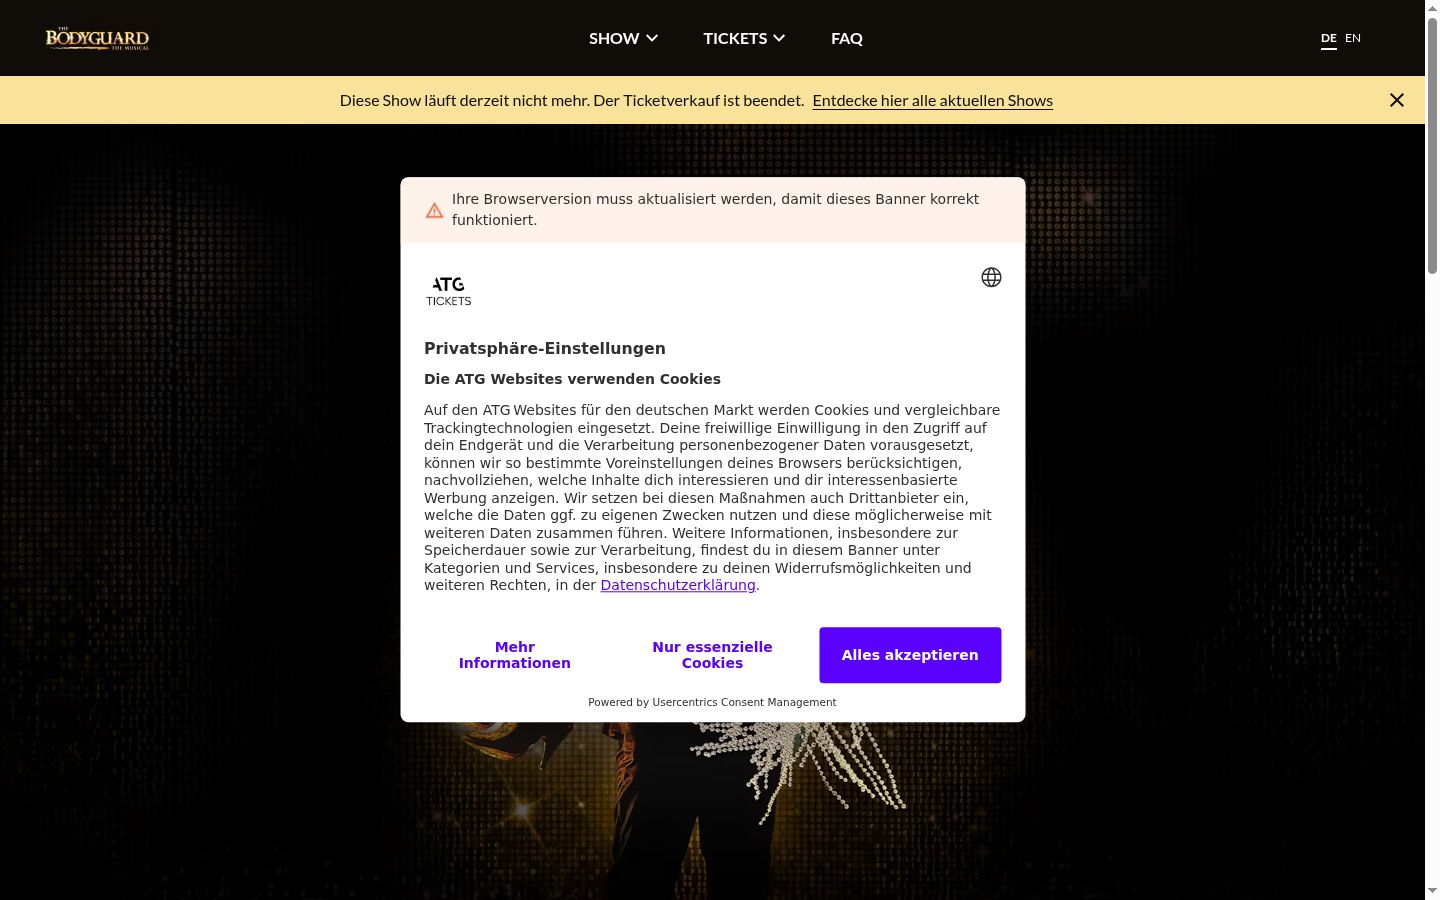Expand the TICKETS dropdown menu
This screenshot has height=900, width=1440.
click(744, 38)
